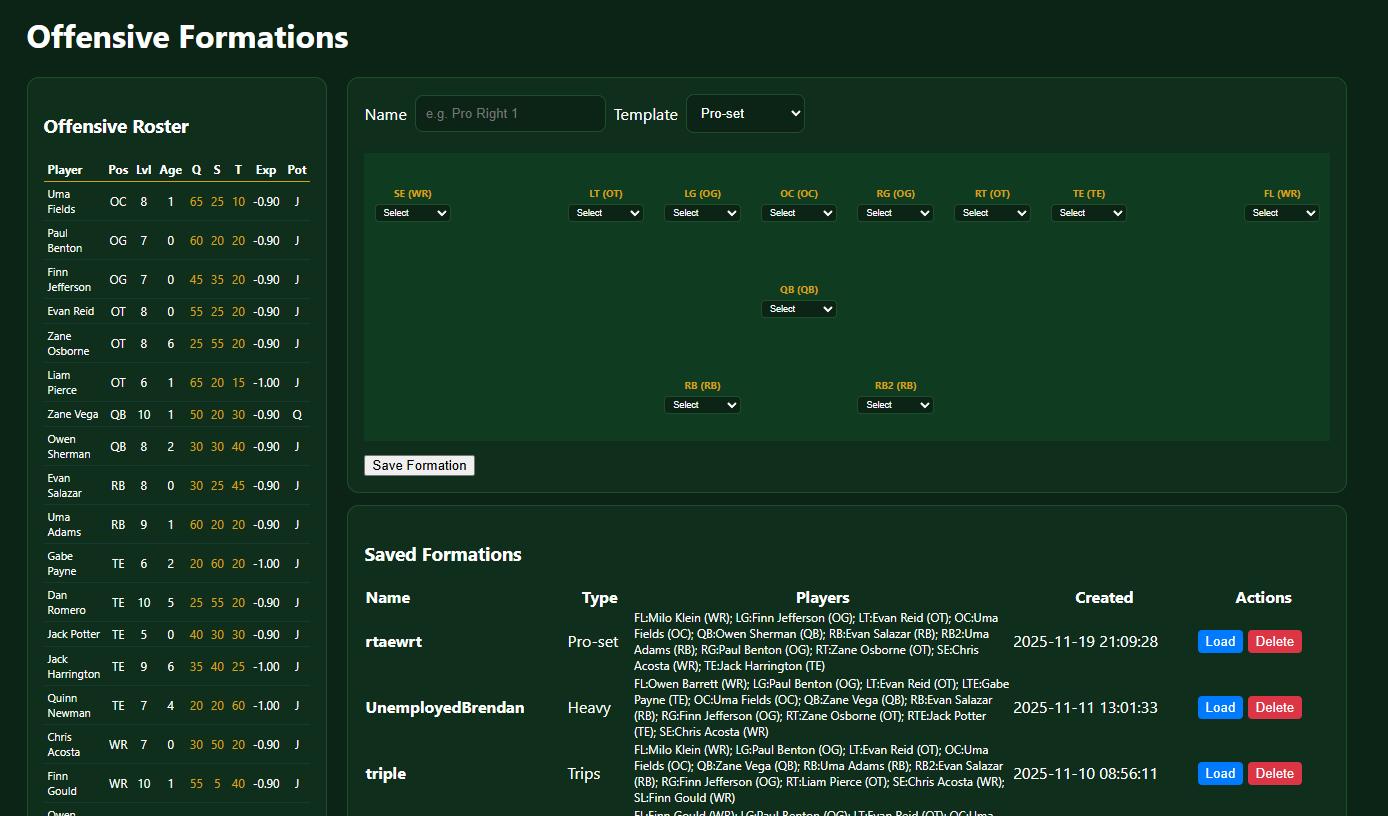Choose a player in TE (TE) dropdown

(x=1088, y=213)
